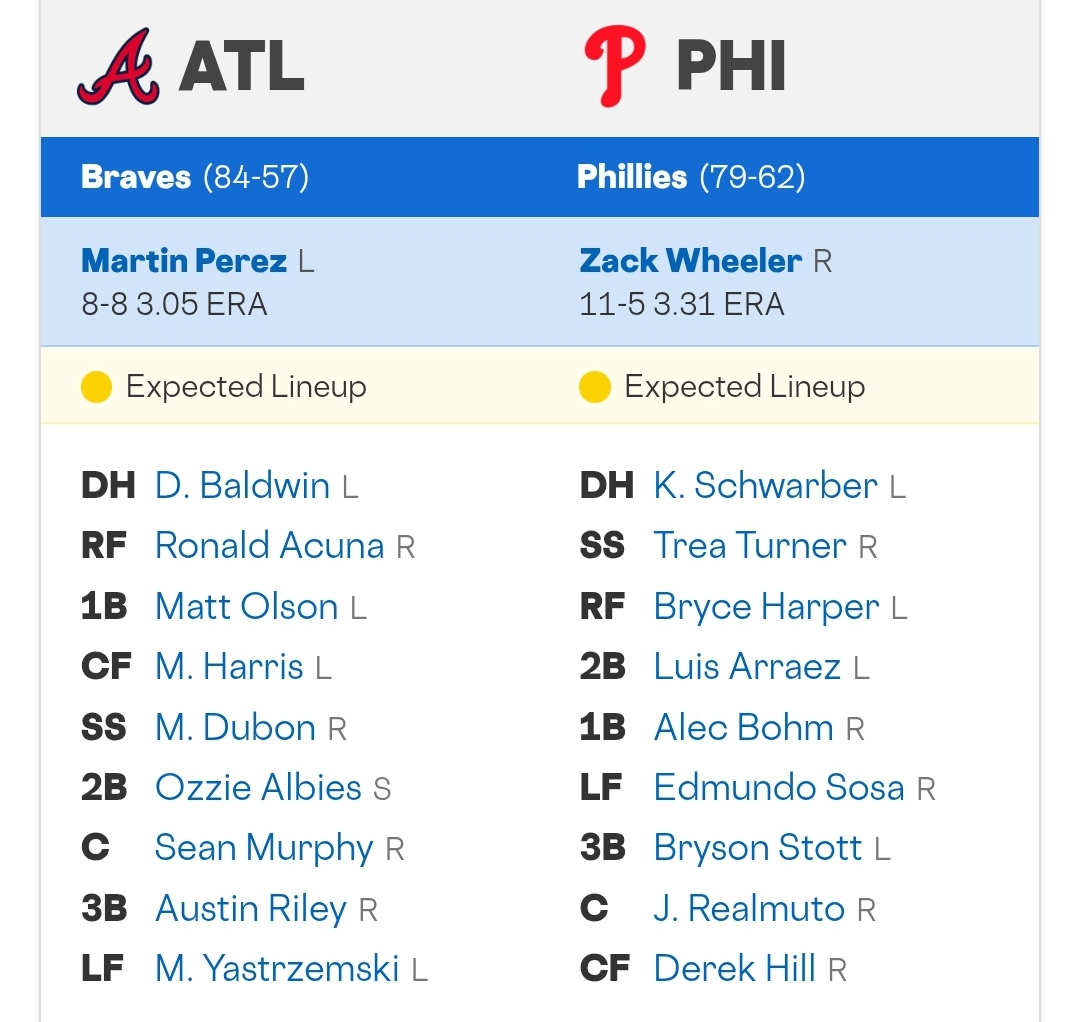The image size is (1080, 1022).
Task: Click J. Realmuto catcher link
Action: 749,908
